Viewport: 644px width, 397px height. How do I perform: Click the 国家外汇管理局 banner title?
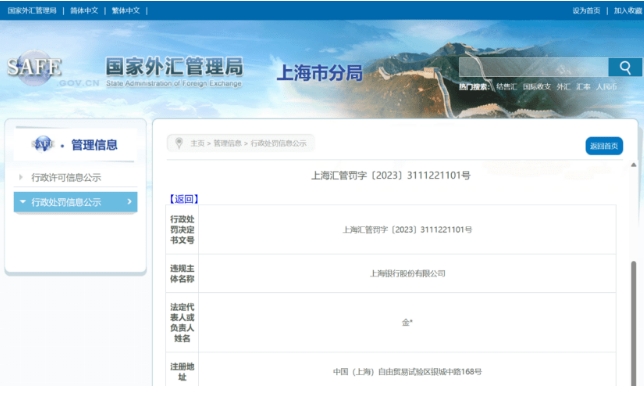[175, 67]
